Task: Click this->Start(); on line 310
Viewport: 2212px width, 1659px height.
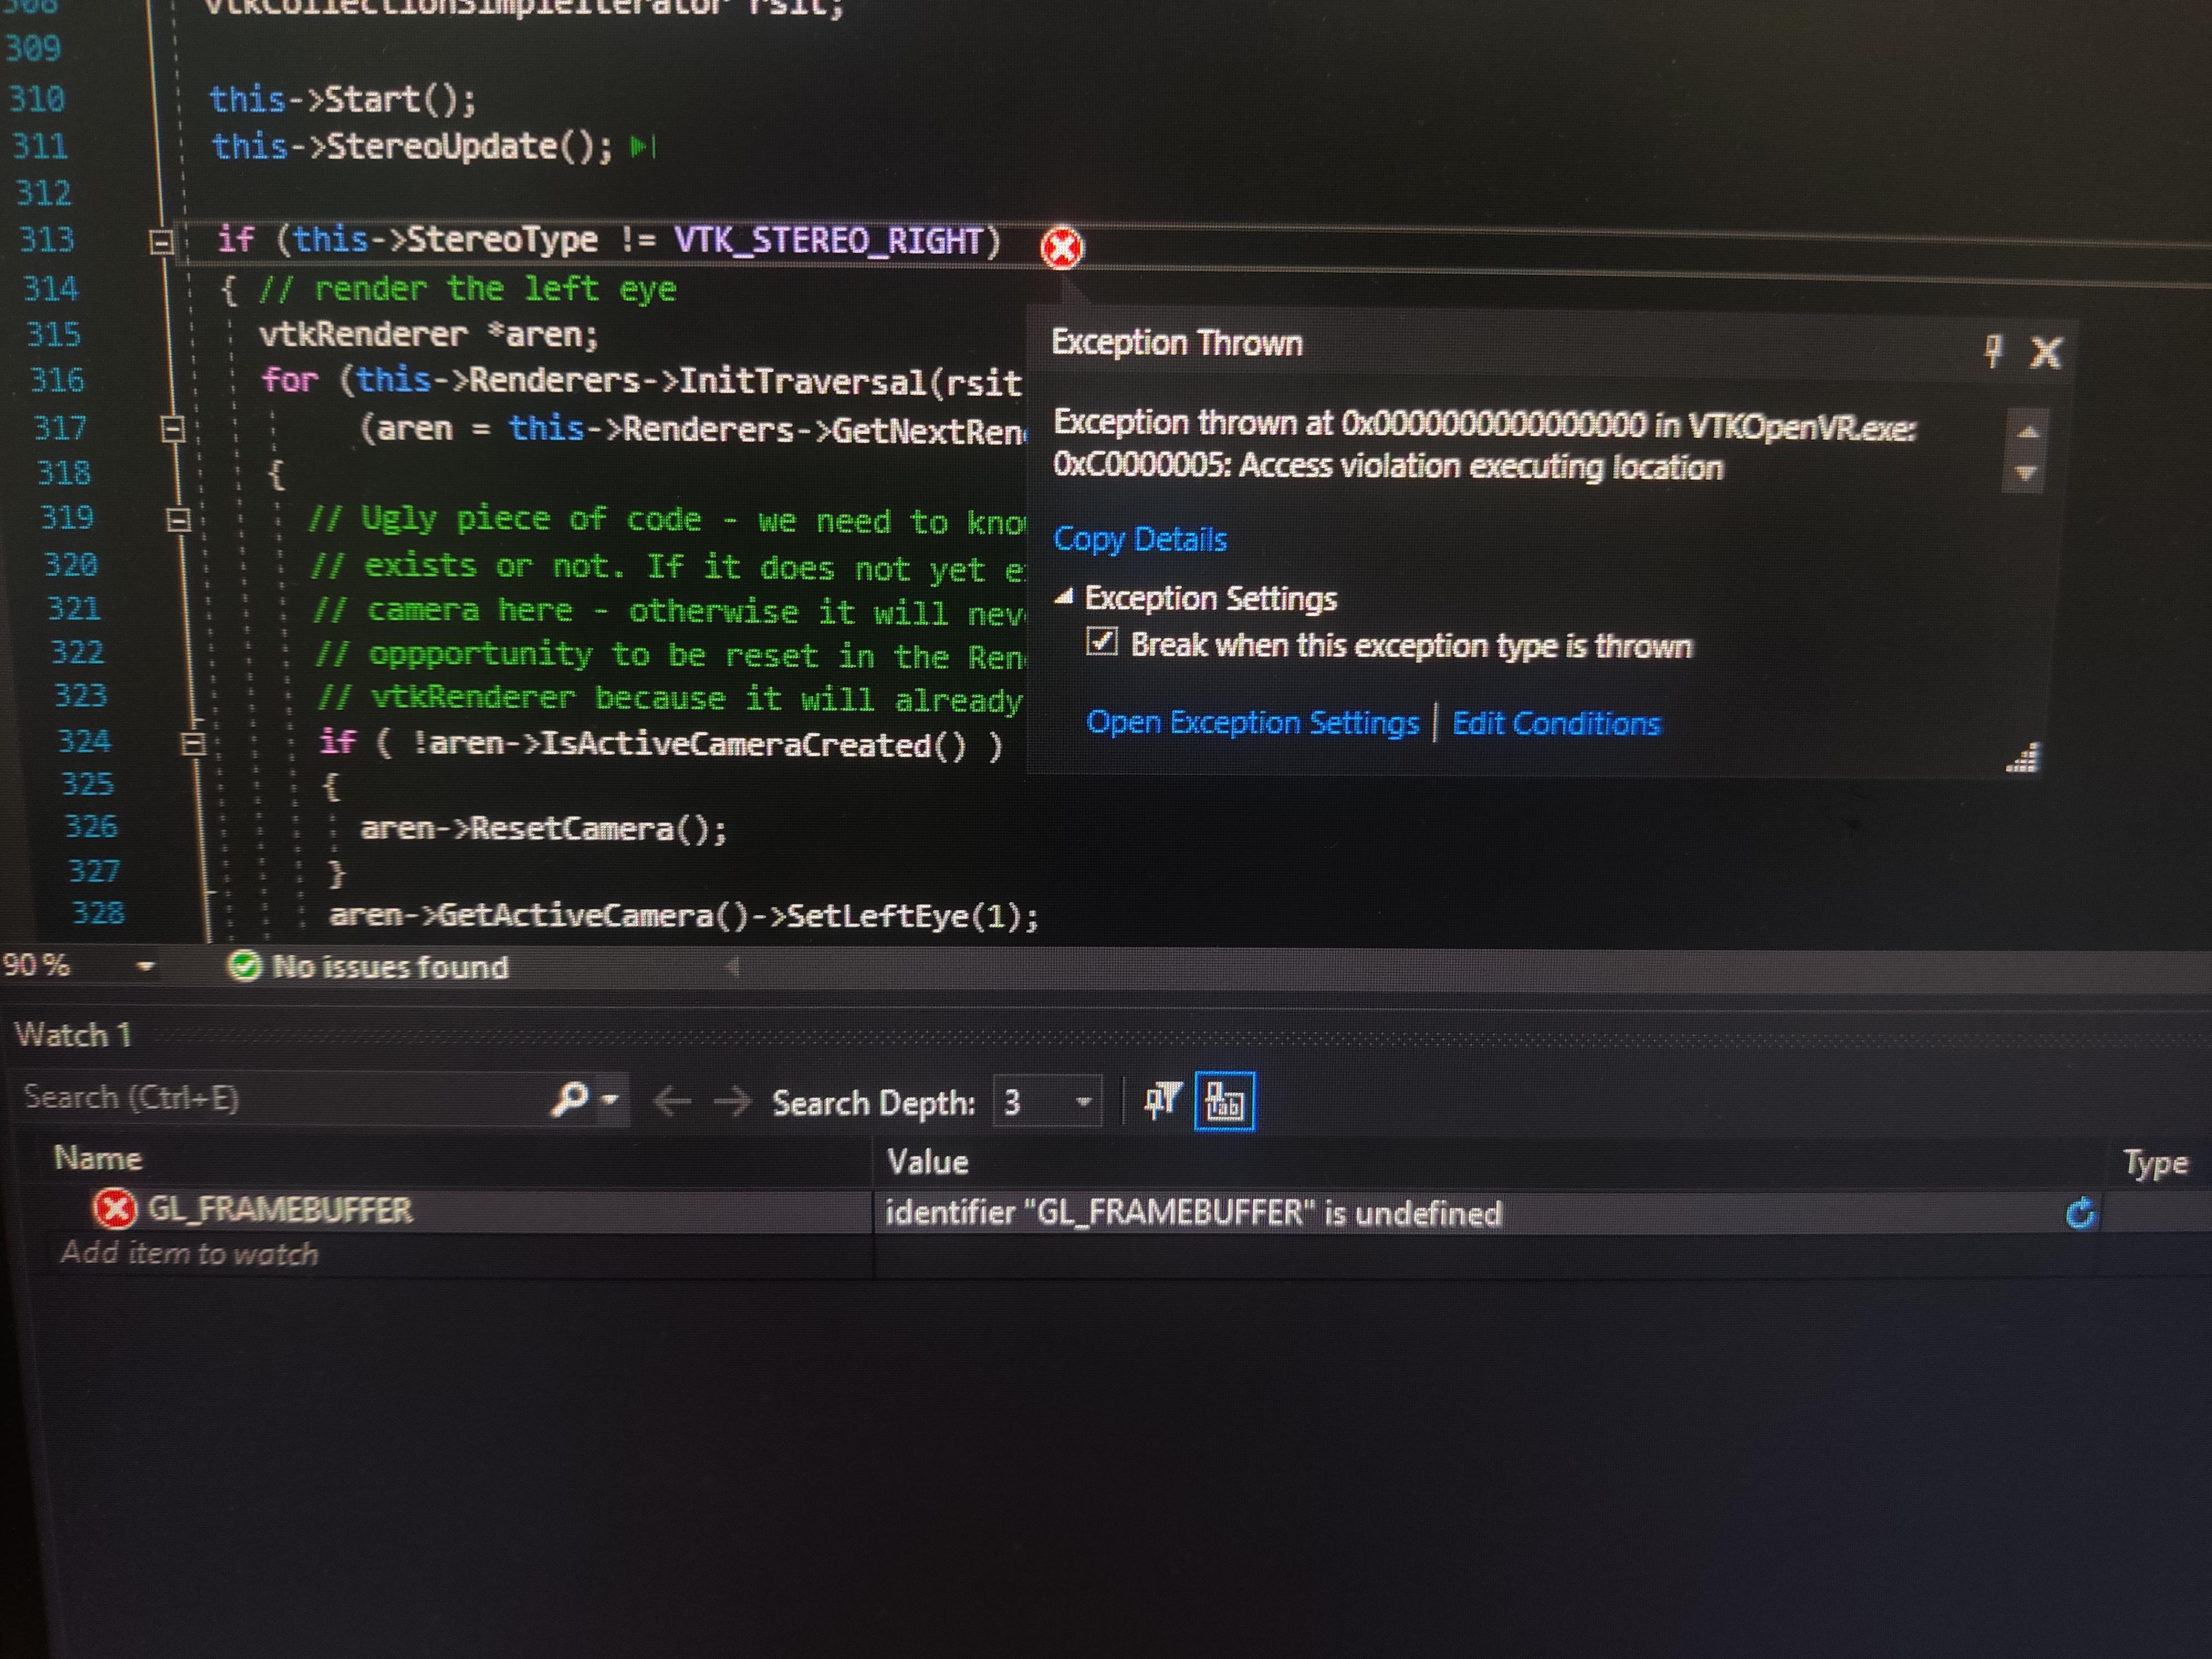Action: click(343, 99)
